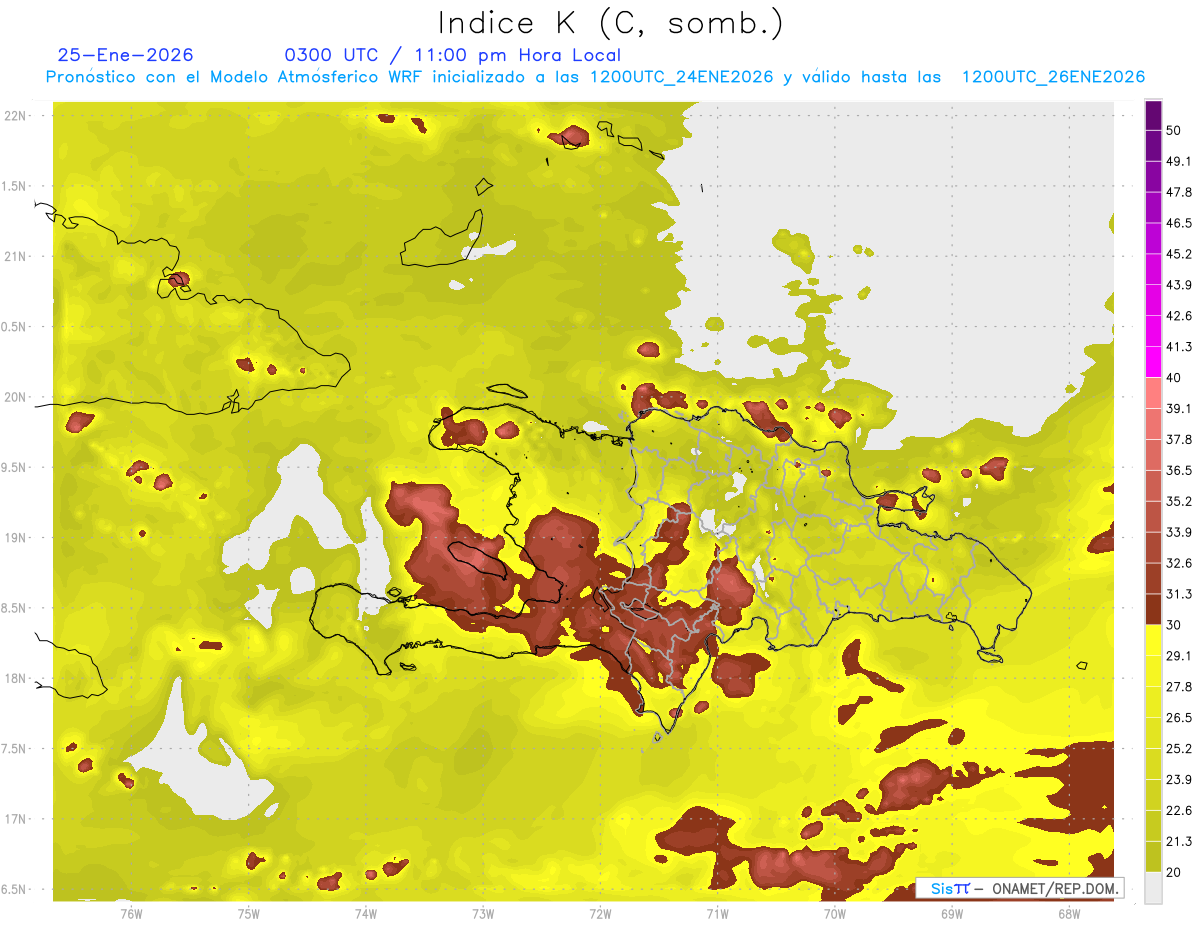Click the color bar value "41.3"
The image size is (1200, 927).
[x=1179, y=347]
